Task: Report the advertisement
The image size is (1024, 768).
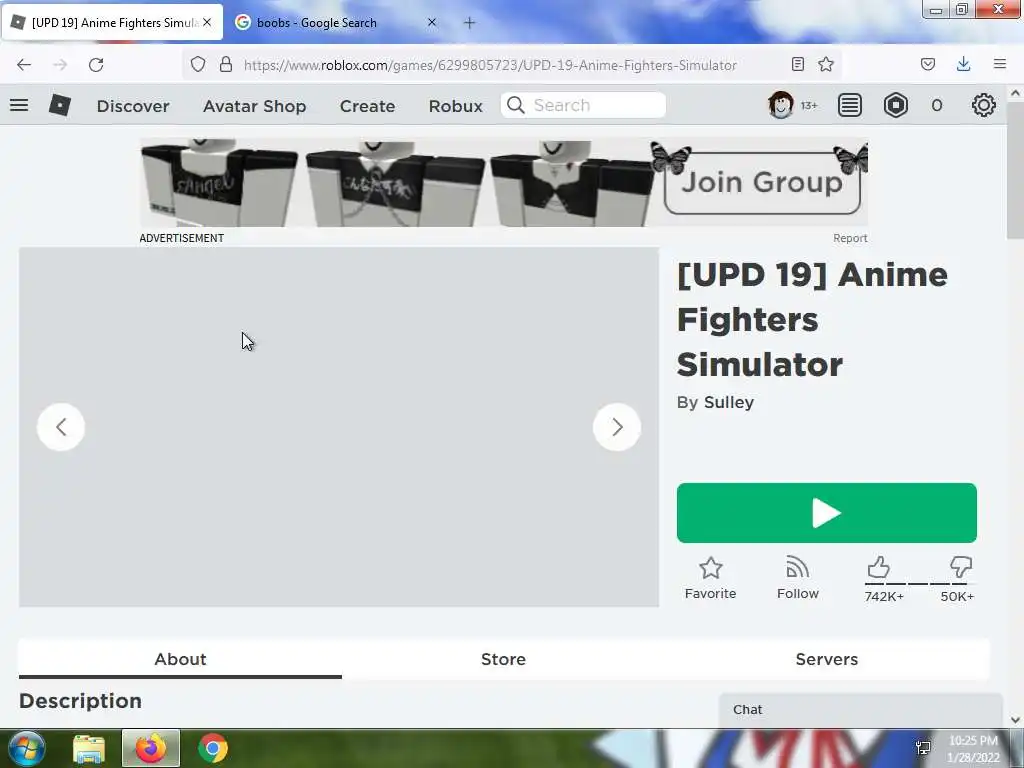Action: click(850, 238)
